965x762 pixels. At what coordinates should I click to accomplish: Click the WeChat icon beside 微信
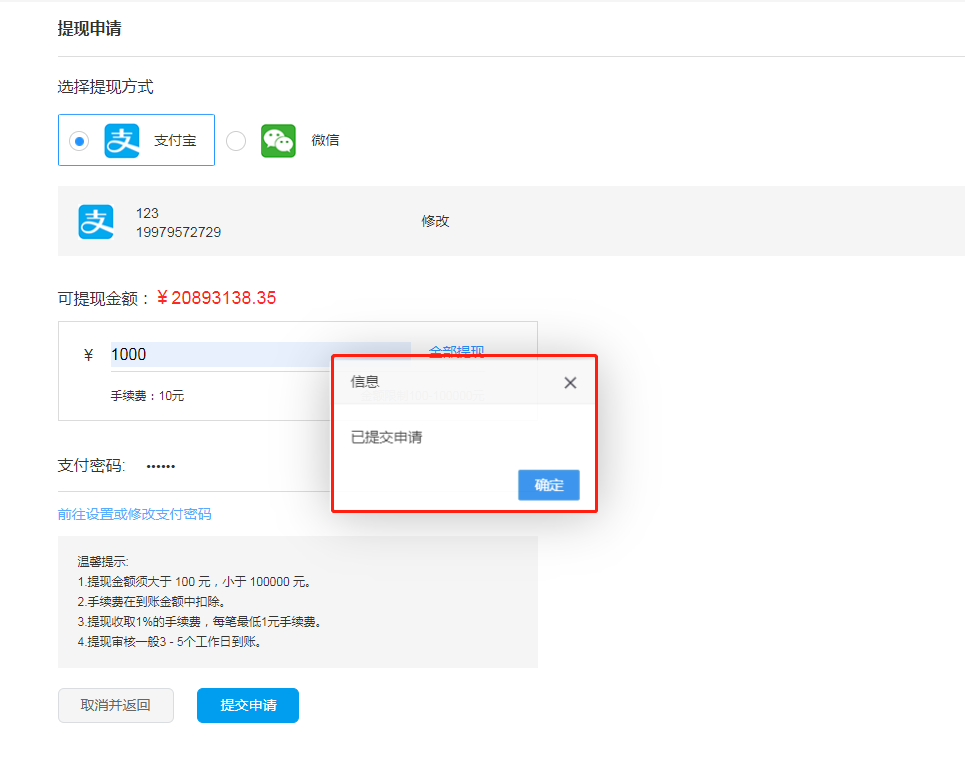[278, 140]
